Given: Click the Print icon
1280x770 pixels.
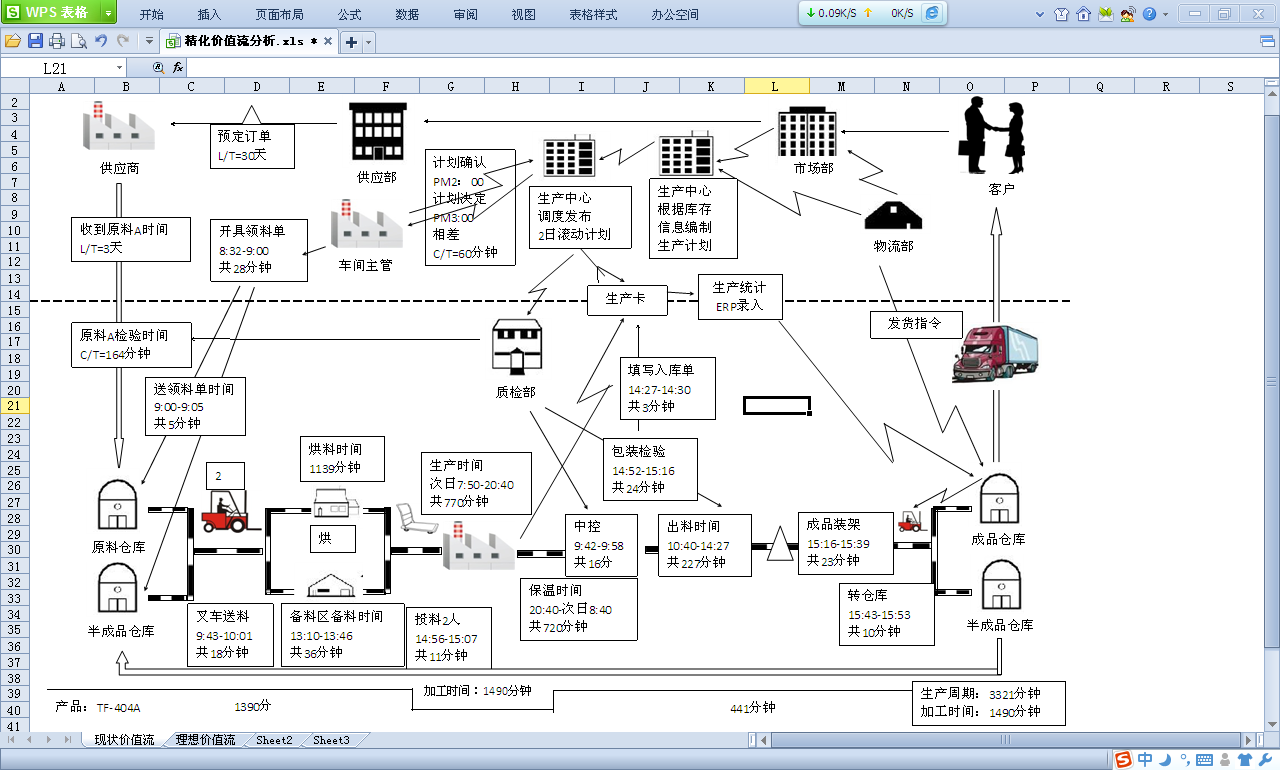Looking at the screenshot, I should (57, 41).
